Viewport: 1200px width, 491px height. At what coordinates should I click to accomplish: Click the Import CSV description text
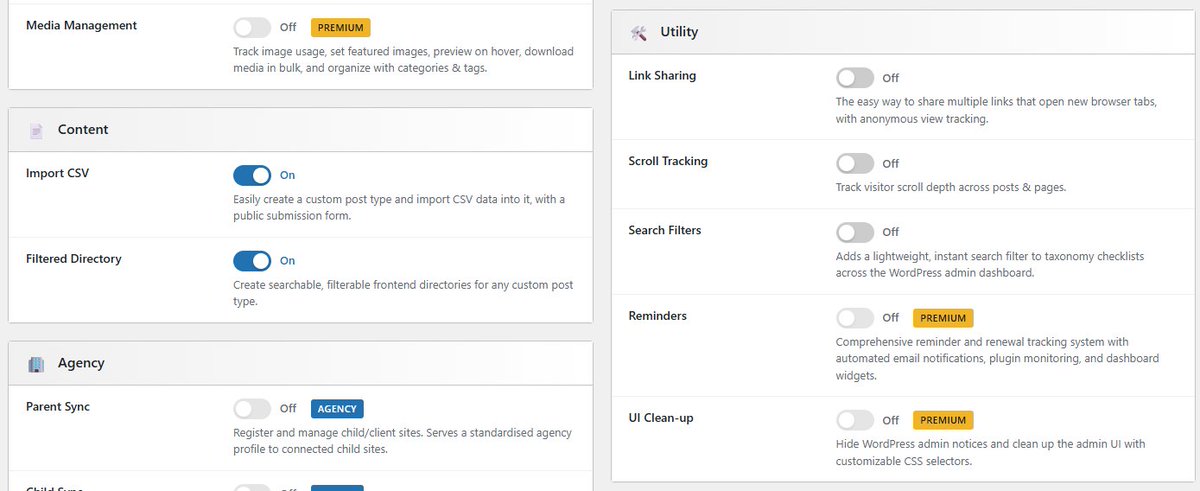tap(399, 207)
